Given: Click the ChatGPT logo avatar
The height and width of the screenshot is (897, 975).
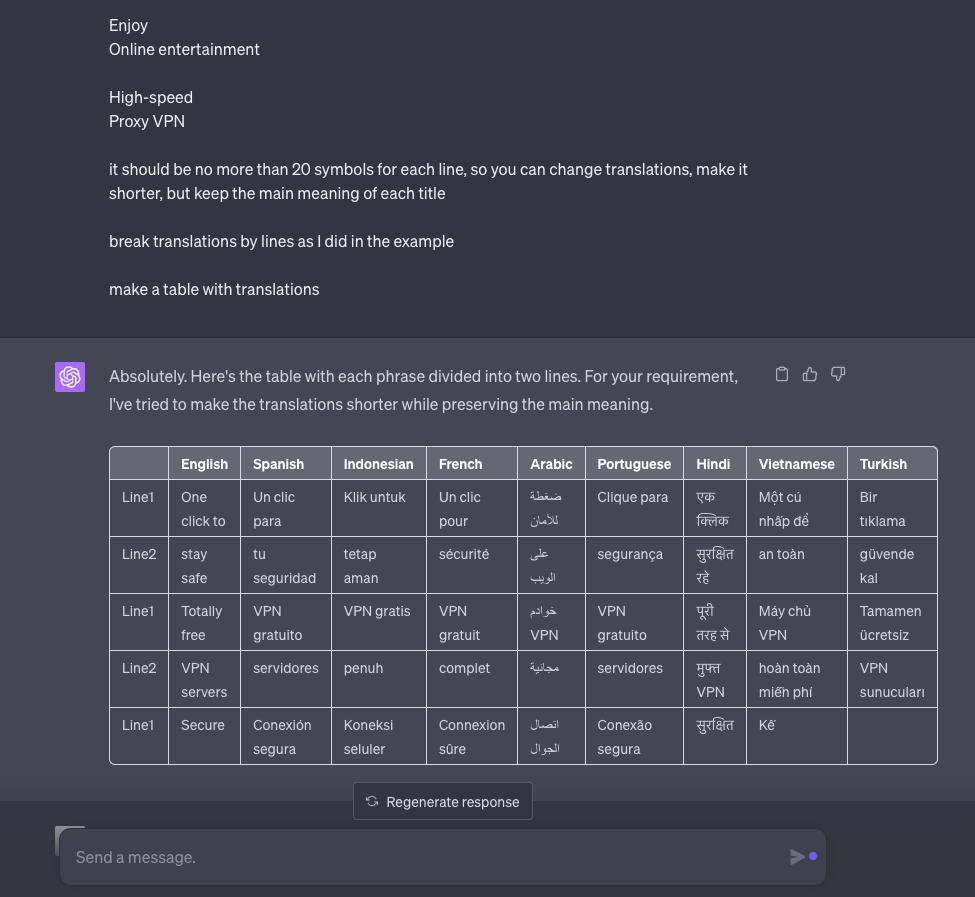Looking at the screenshot, I should click(x=70, y=377).
